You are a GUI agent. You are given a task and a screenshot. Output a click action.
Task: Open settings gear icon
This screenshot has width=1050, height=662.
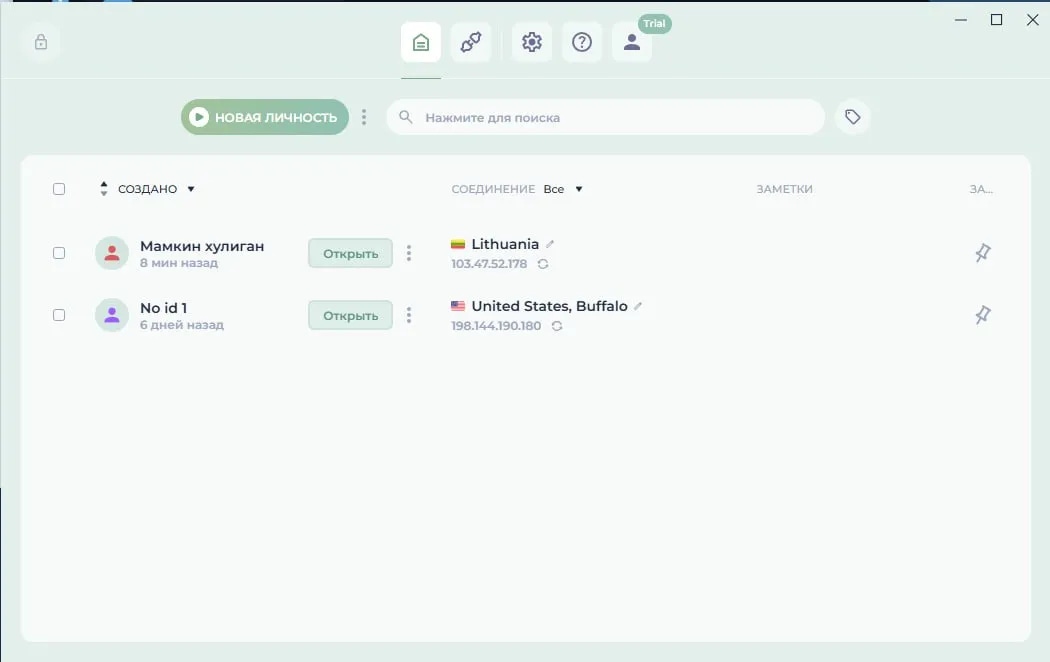click(x=532, y=42)
